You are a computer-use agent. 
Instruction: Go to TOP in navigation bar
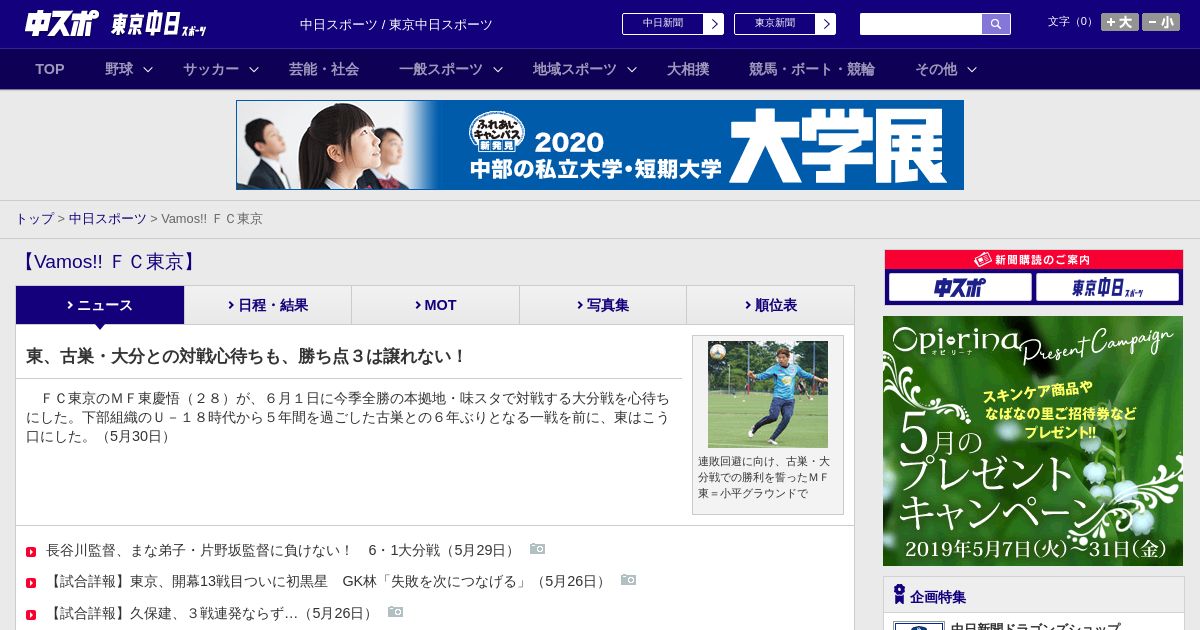(x=50, y=69)
